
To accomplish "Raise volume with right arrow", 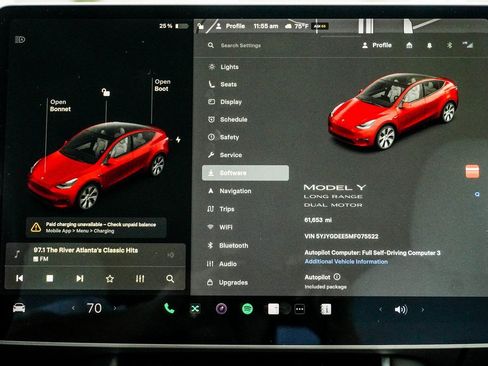I will (423, 310).
